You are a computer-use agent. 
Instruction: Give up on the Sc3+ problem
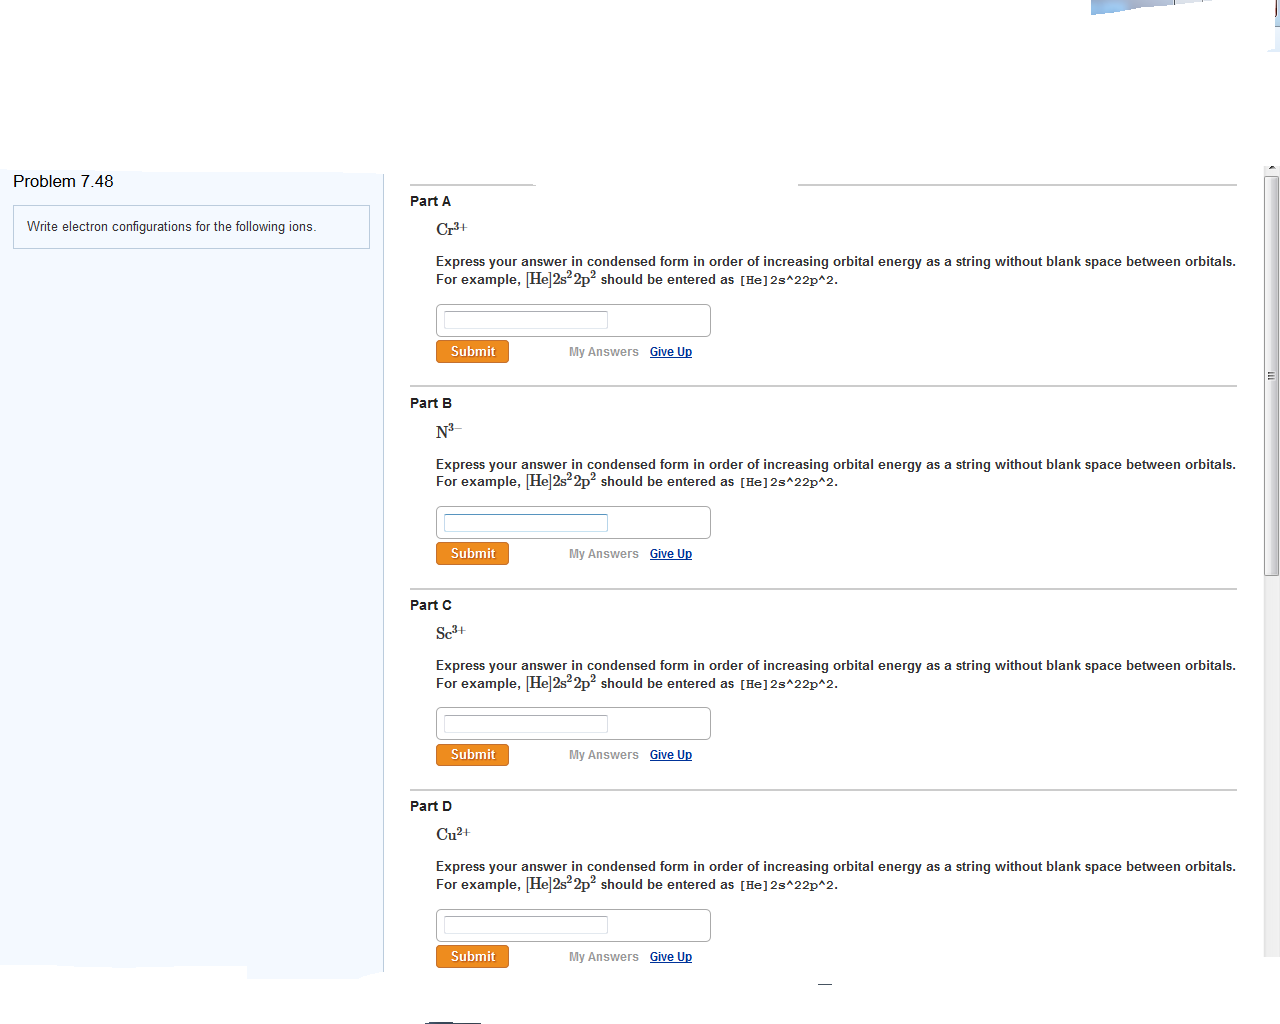670,754
